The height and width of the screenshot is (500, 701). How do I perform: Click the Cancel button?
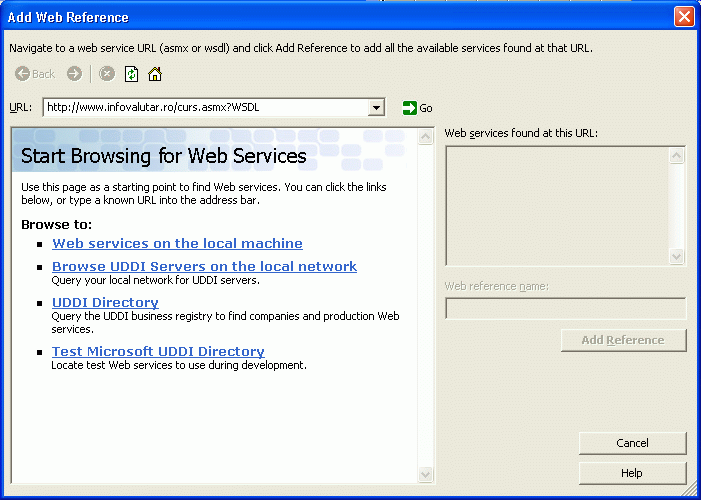click(x=633, y=443)
